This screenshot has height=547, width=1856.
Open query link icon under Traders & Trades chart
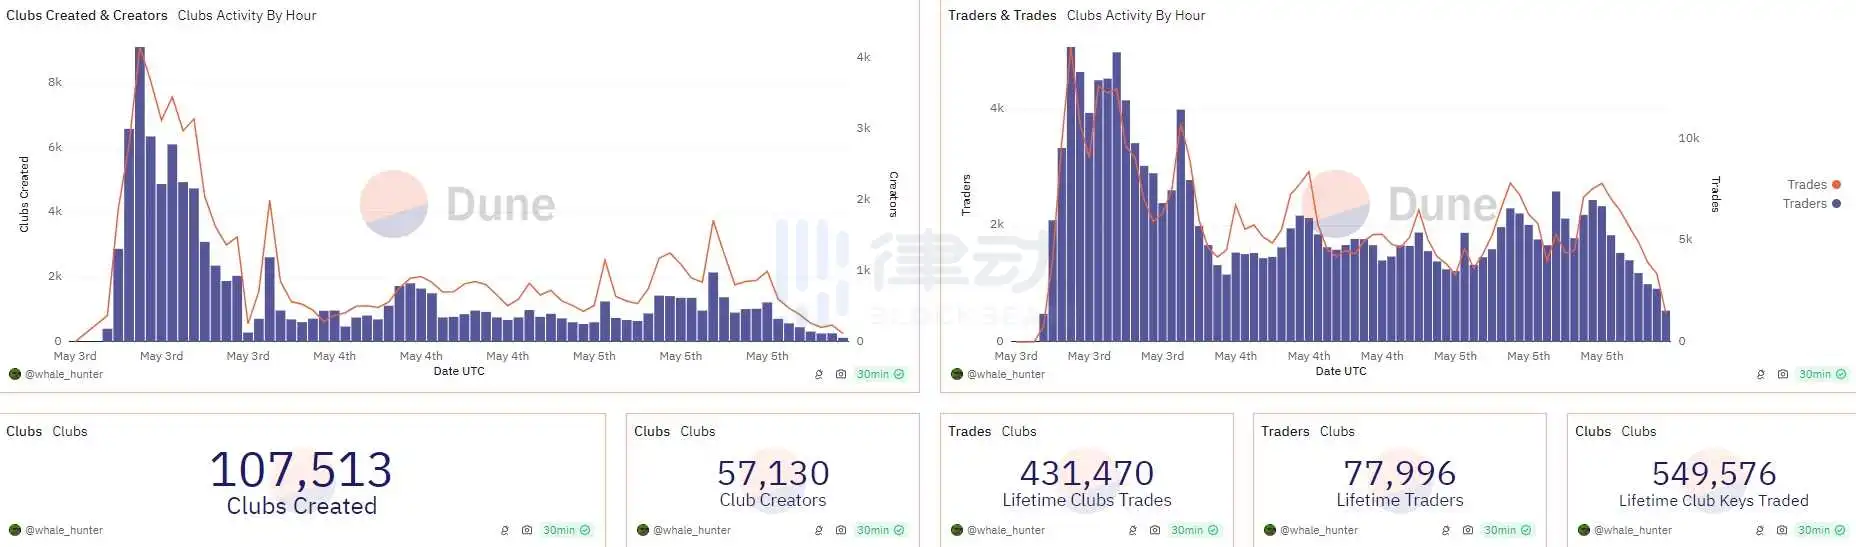[x=1761, y=374]
